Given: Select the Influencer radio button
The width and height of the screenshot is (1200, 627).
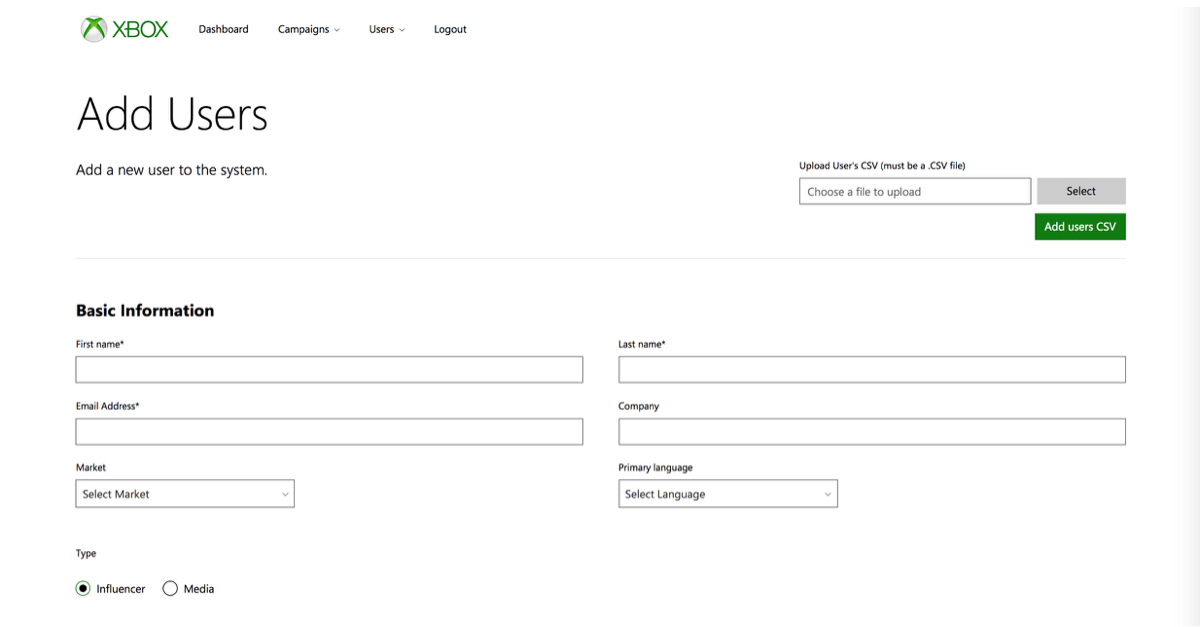Looking at the screenshot, I should pyautogui.click(x=83, y=589).
